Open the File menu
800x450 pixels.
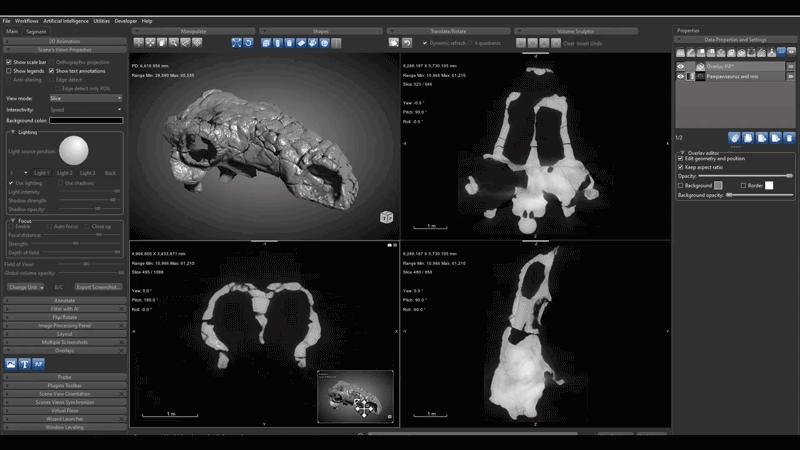pos(6,21)
